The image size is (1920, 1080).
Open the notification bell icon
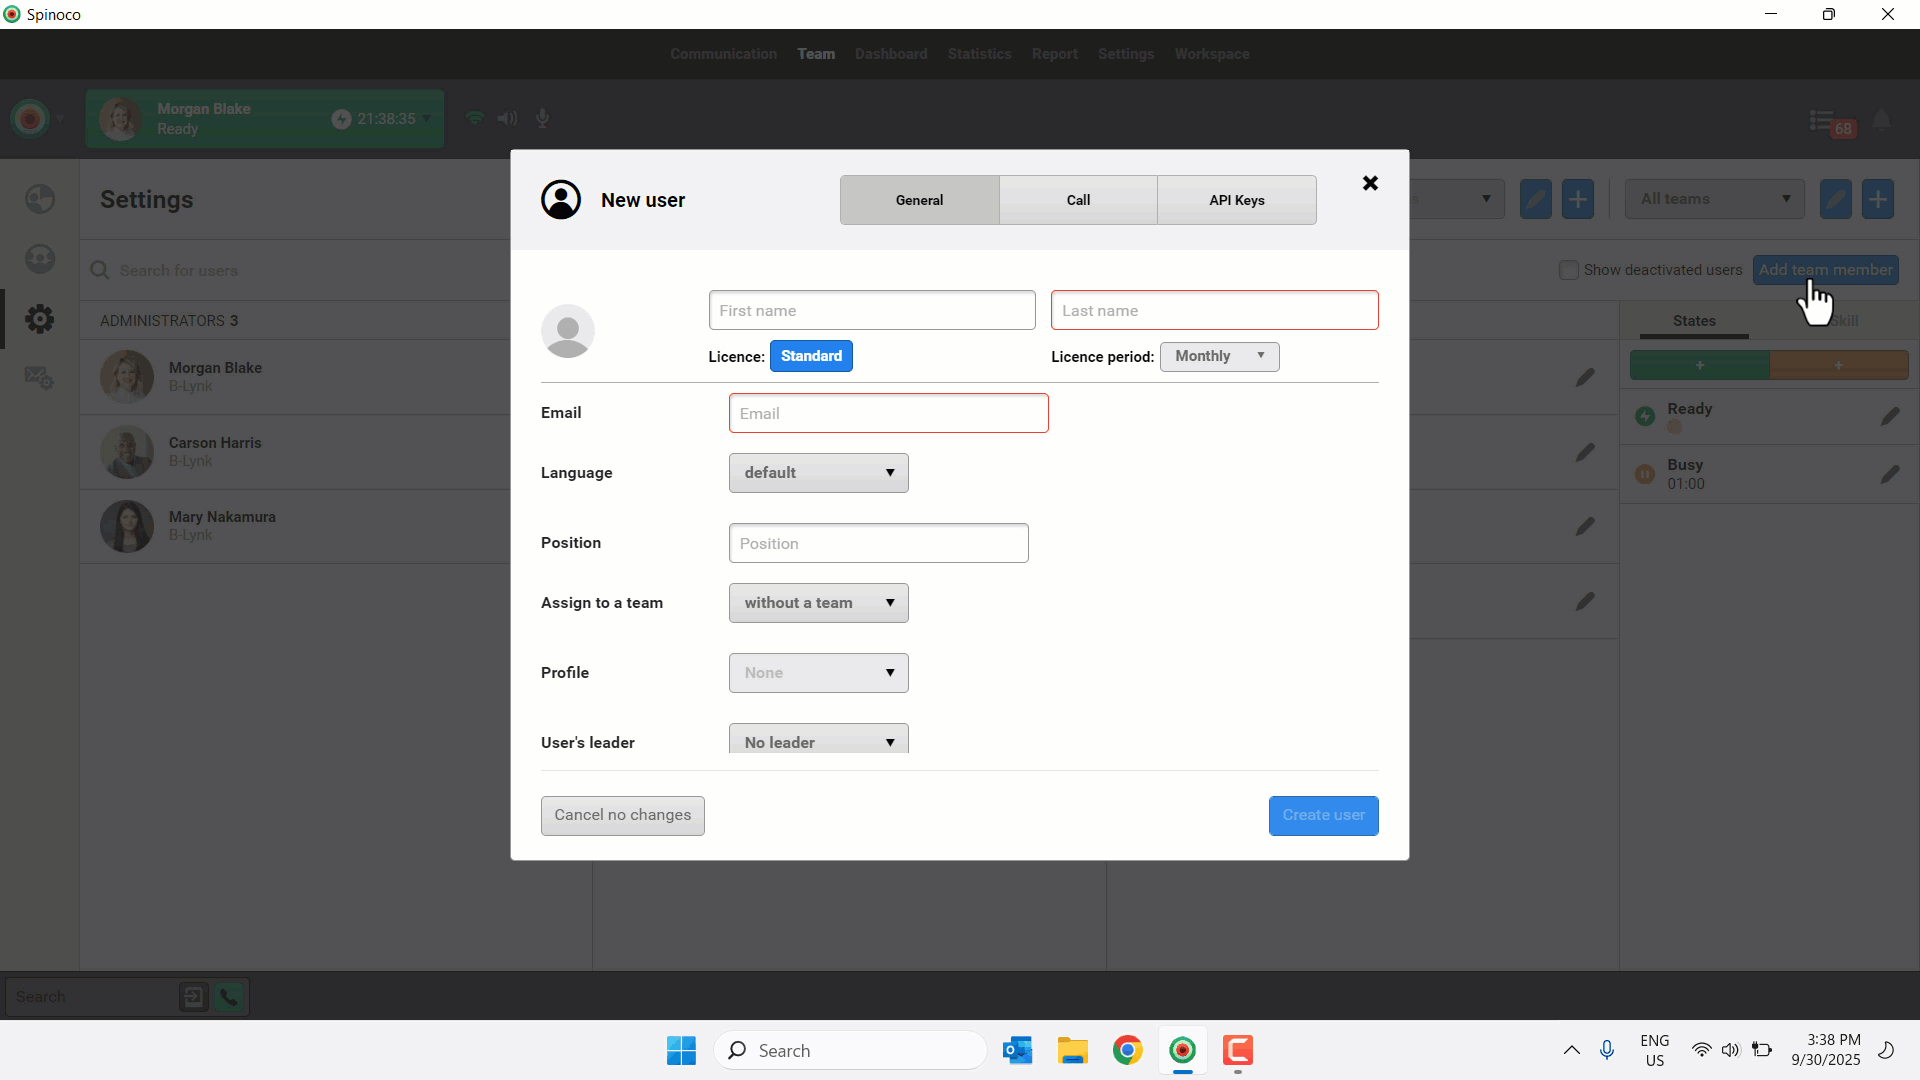point(1881,121)
